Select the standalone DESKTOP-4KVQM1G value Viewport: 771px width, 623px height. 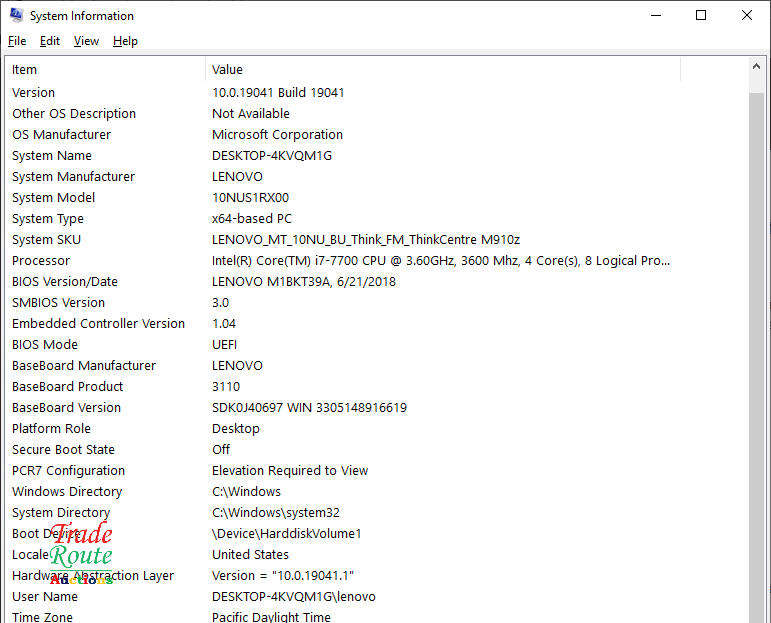click(x=272, y=156)
